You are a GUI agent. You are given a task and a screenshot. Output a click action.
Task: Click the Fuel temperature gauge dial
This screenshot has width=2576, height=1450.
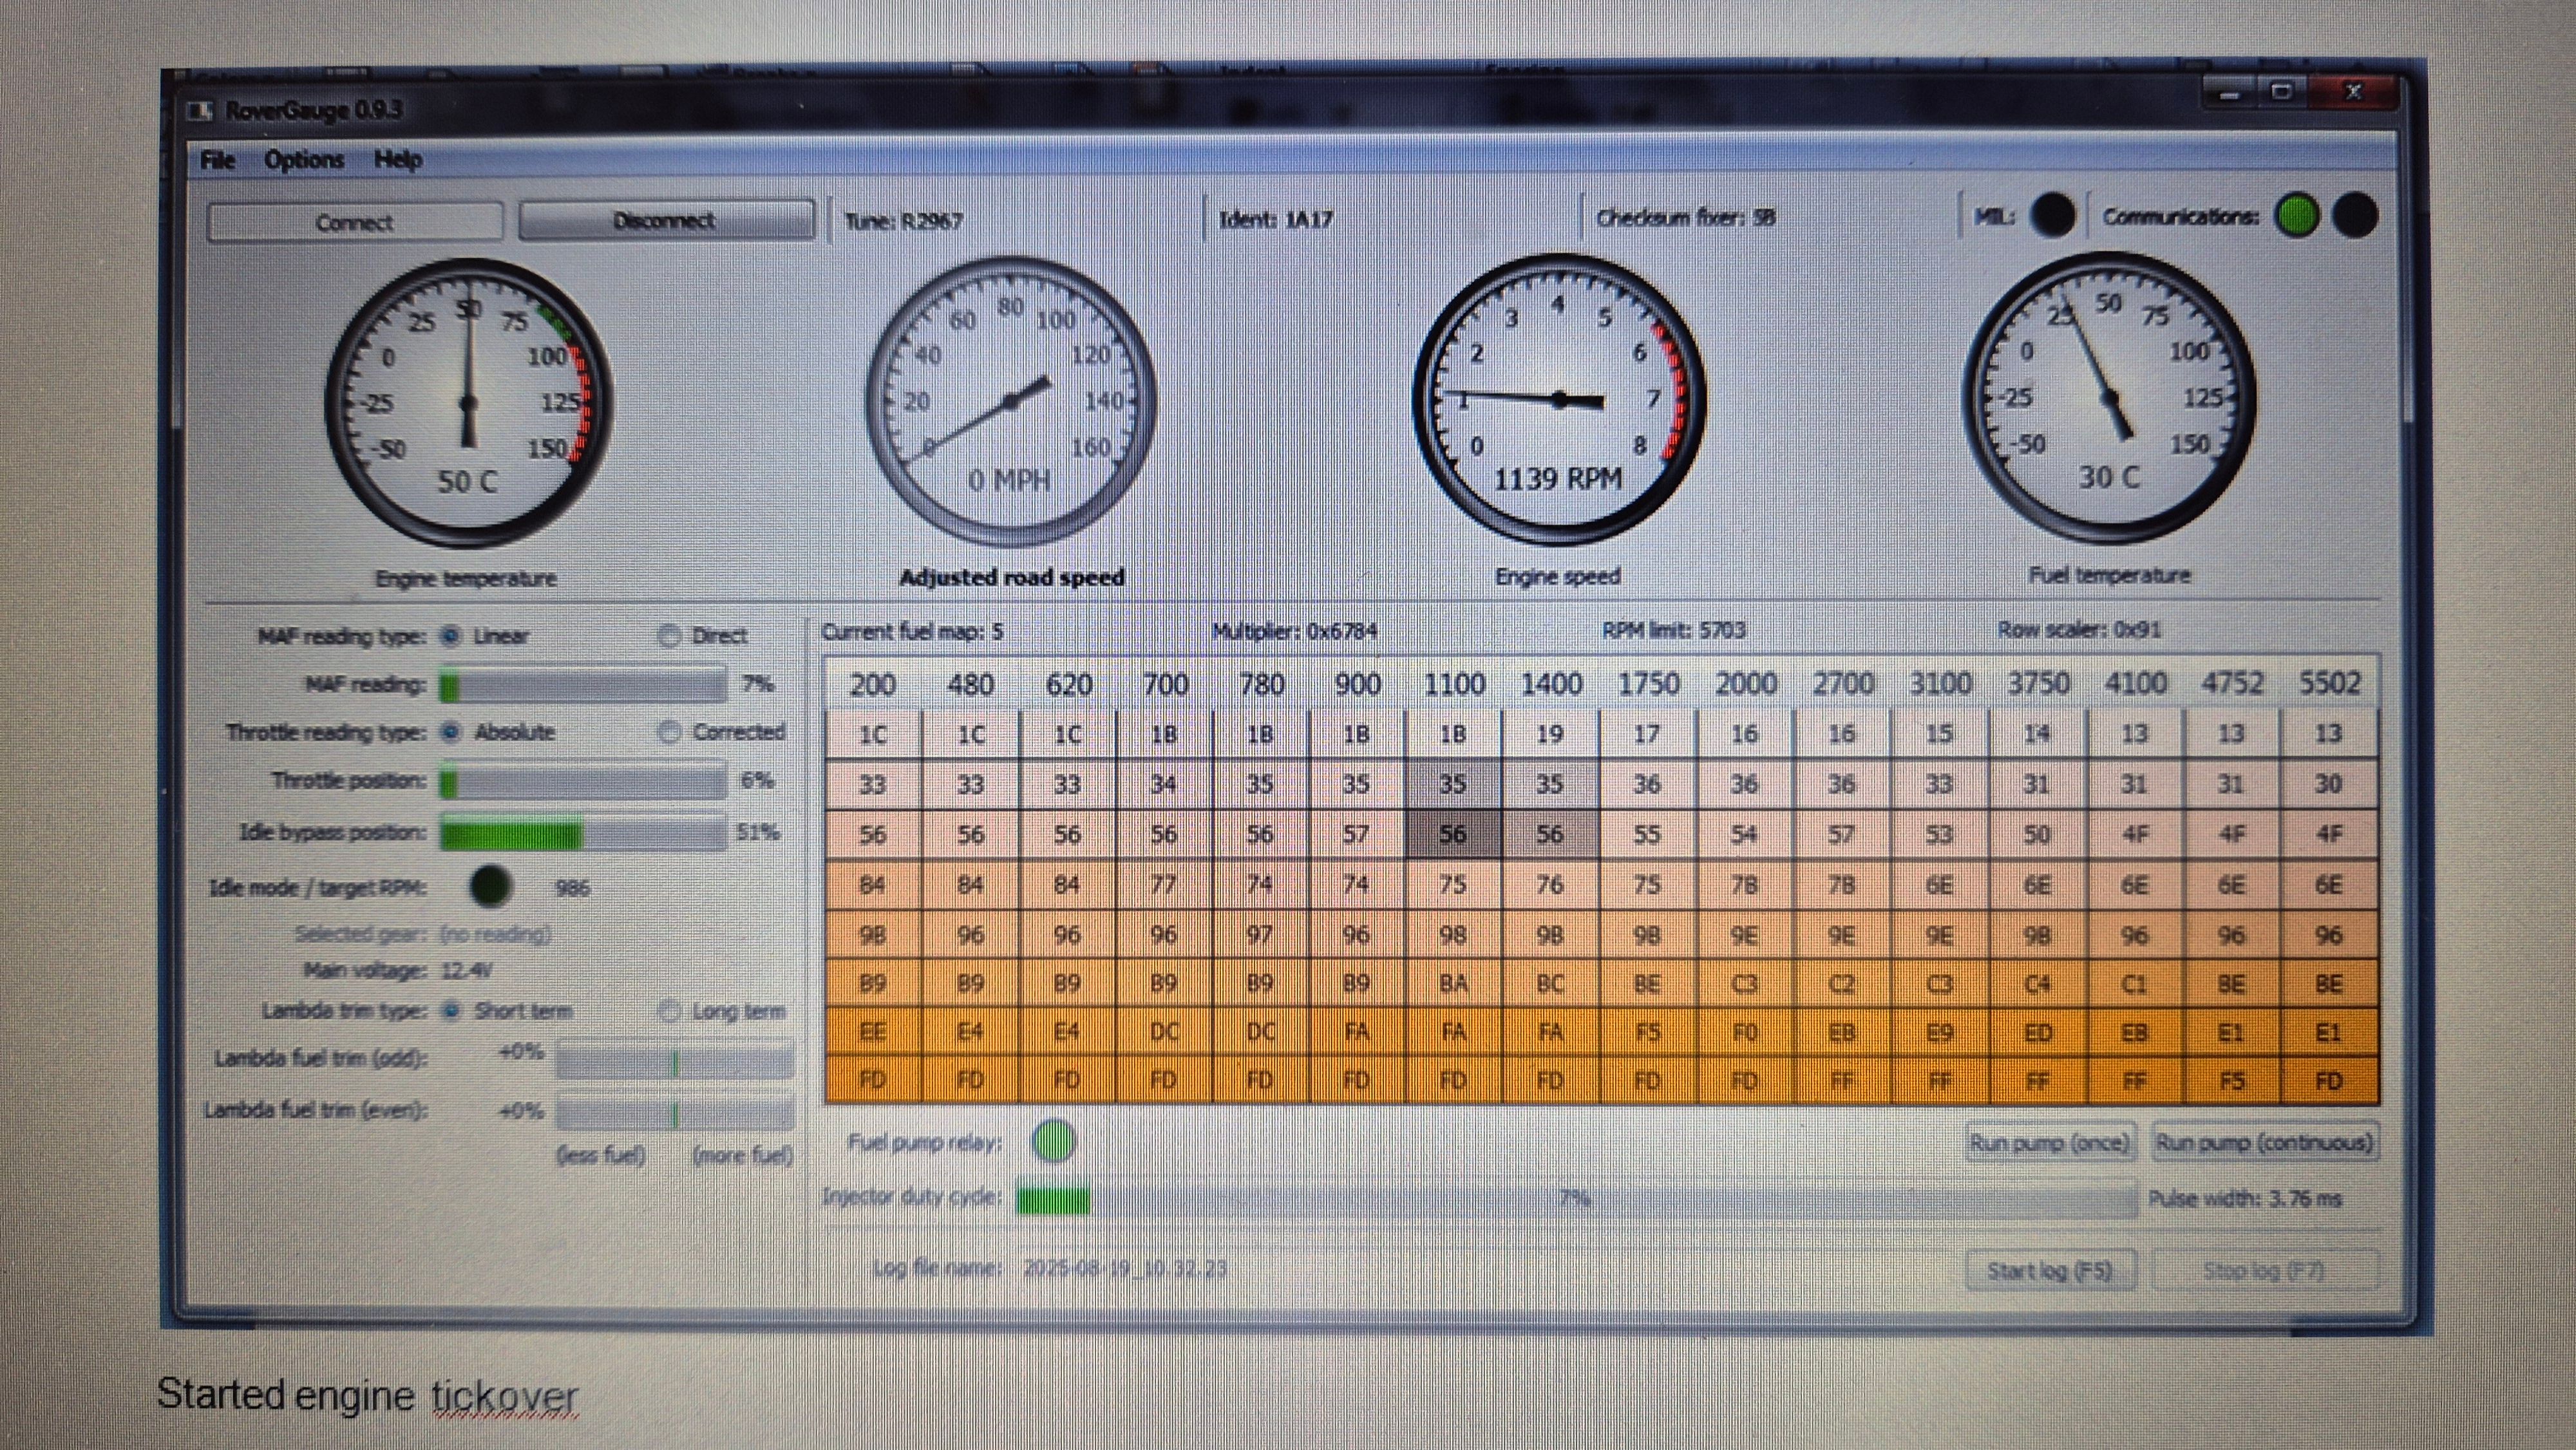click(2109, 398)
